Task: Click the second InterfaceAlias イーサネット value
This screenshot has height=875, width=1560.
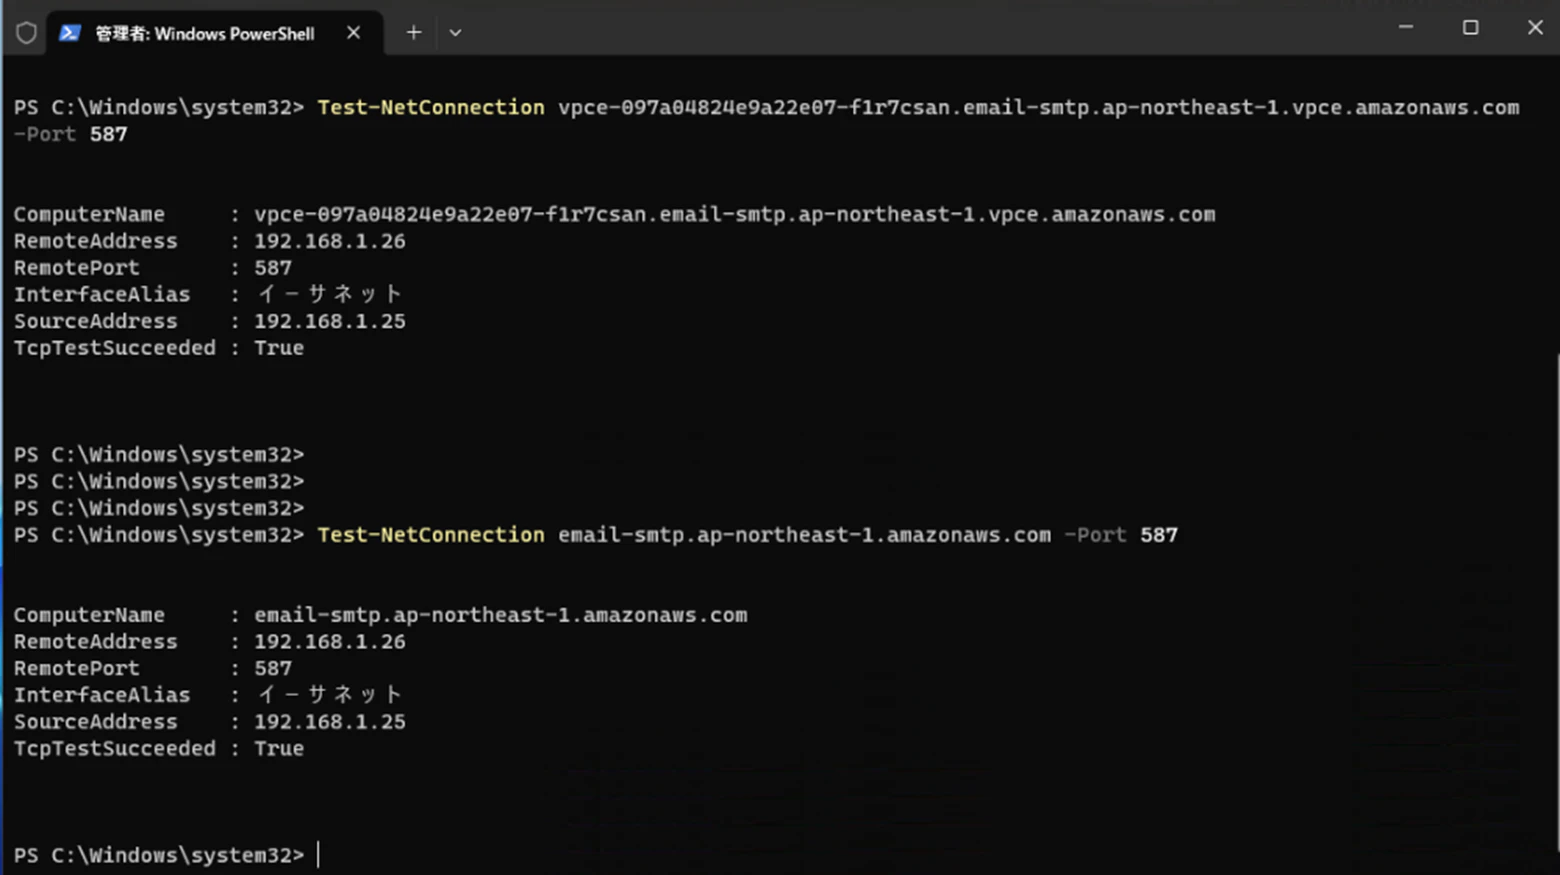Action: point(330,695)
